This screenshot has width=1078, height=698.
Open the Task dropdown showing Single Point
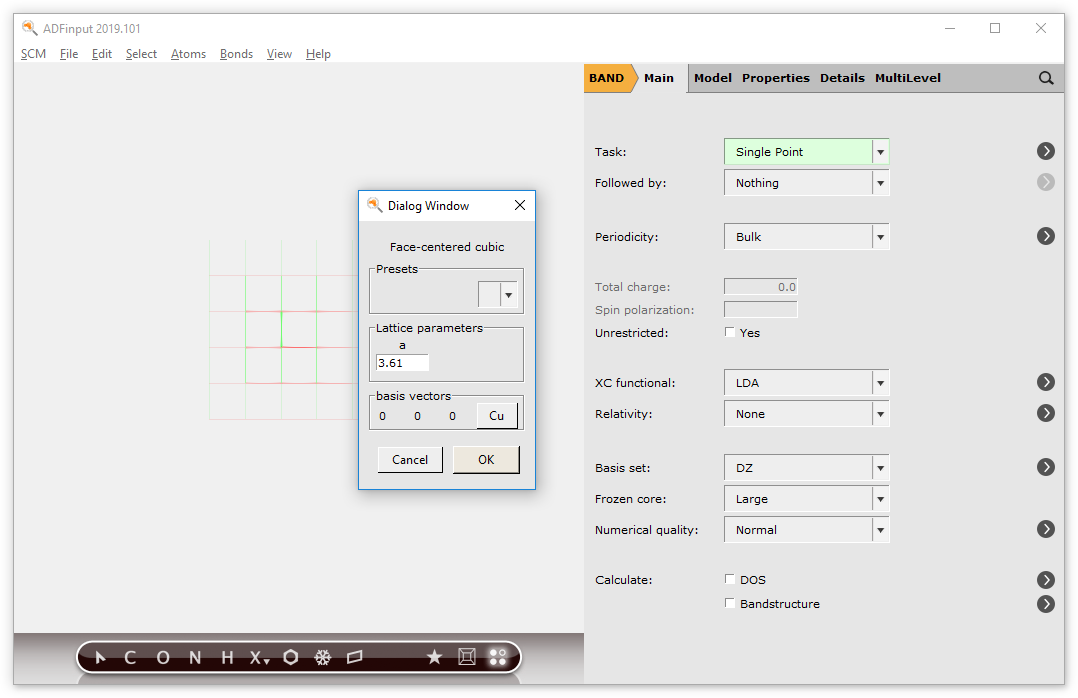[x=879, y=151]
